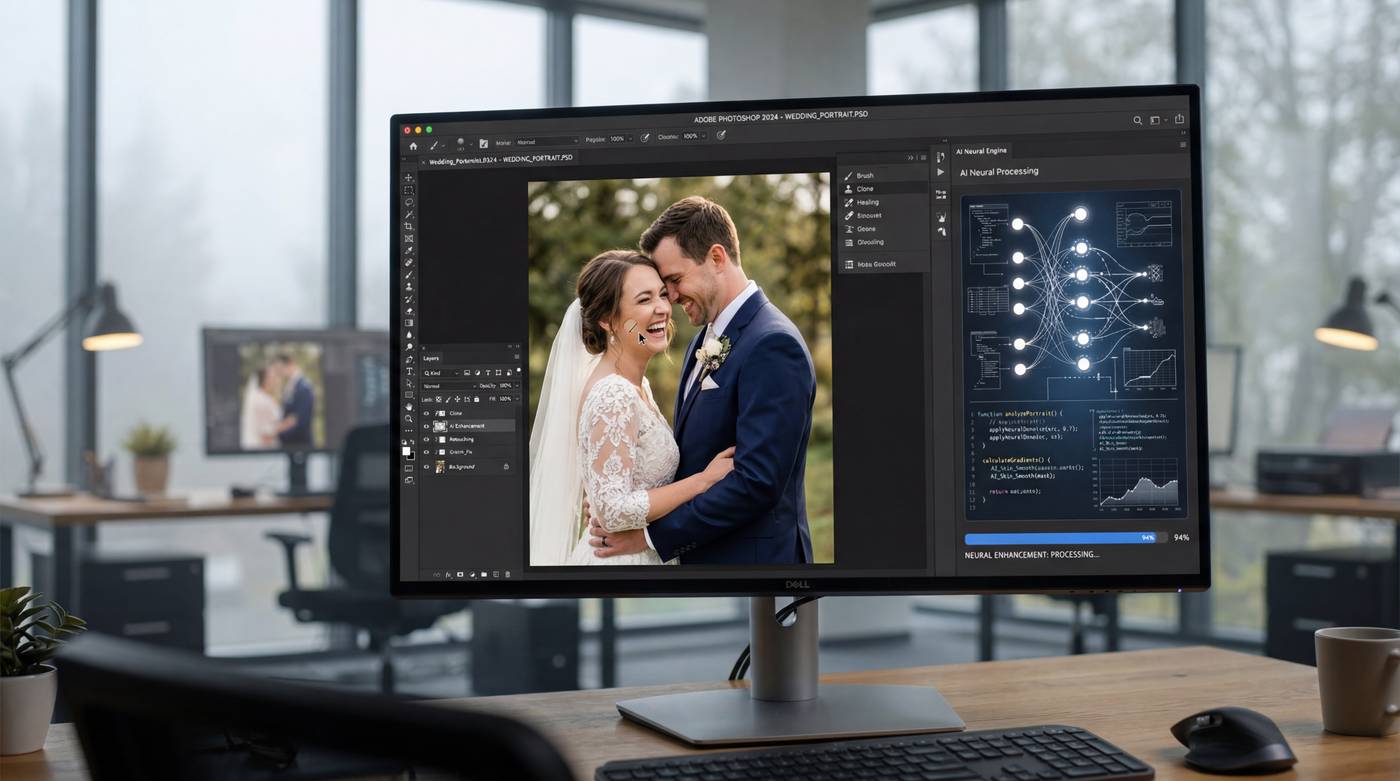Toggle visibility of the Grain_Fix layer
This screenshot has width=1400, height=781.
[x=426, y=452]
